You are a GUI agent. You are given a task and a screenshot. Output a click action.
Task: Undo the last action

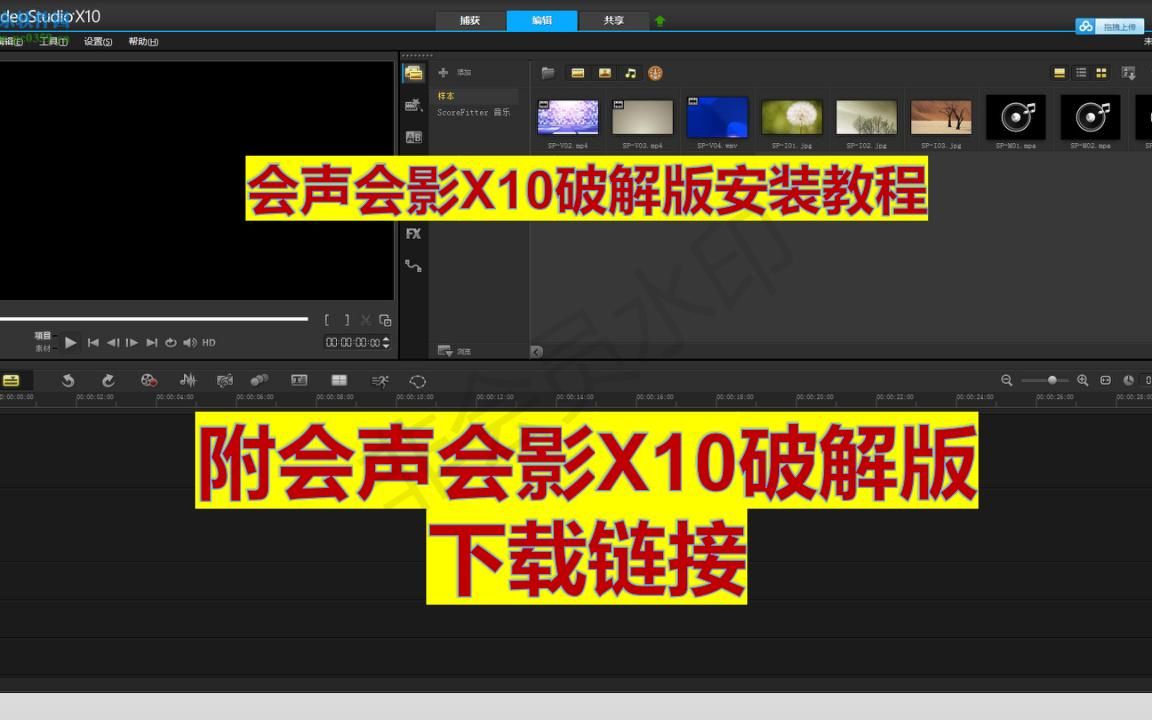click(68, 381)
